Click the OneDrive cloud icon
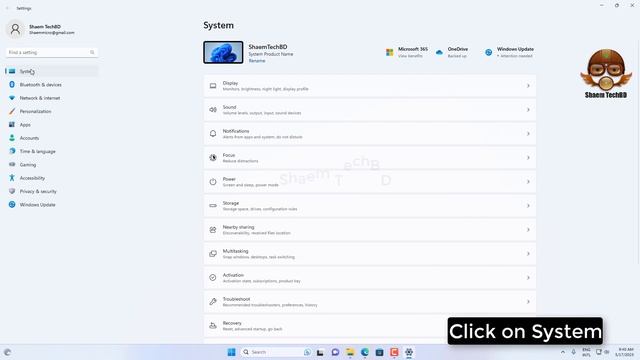 [439, 52]
